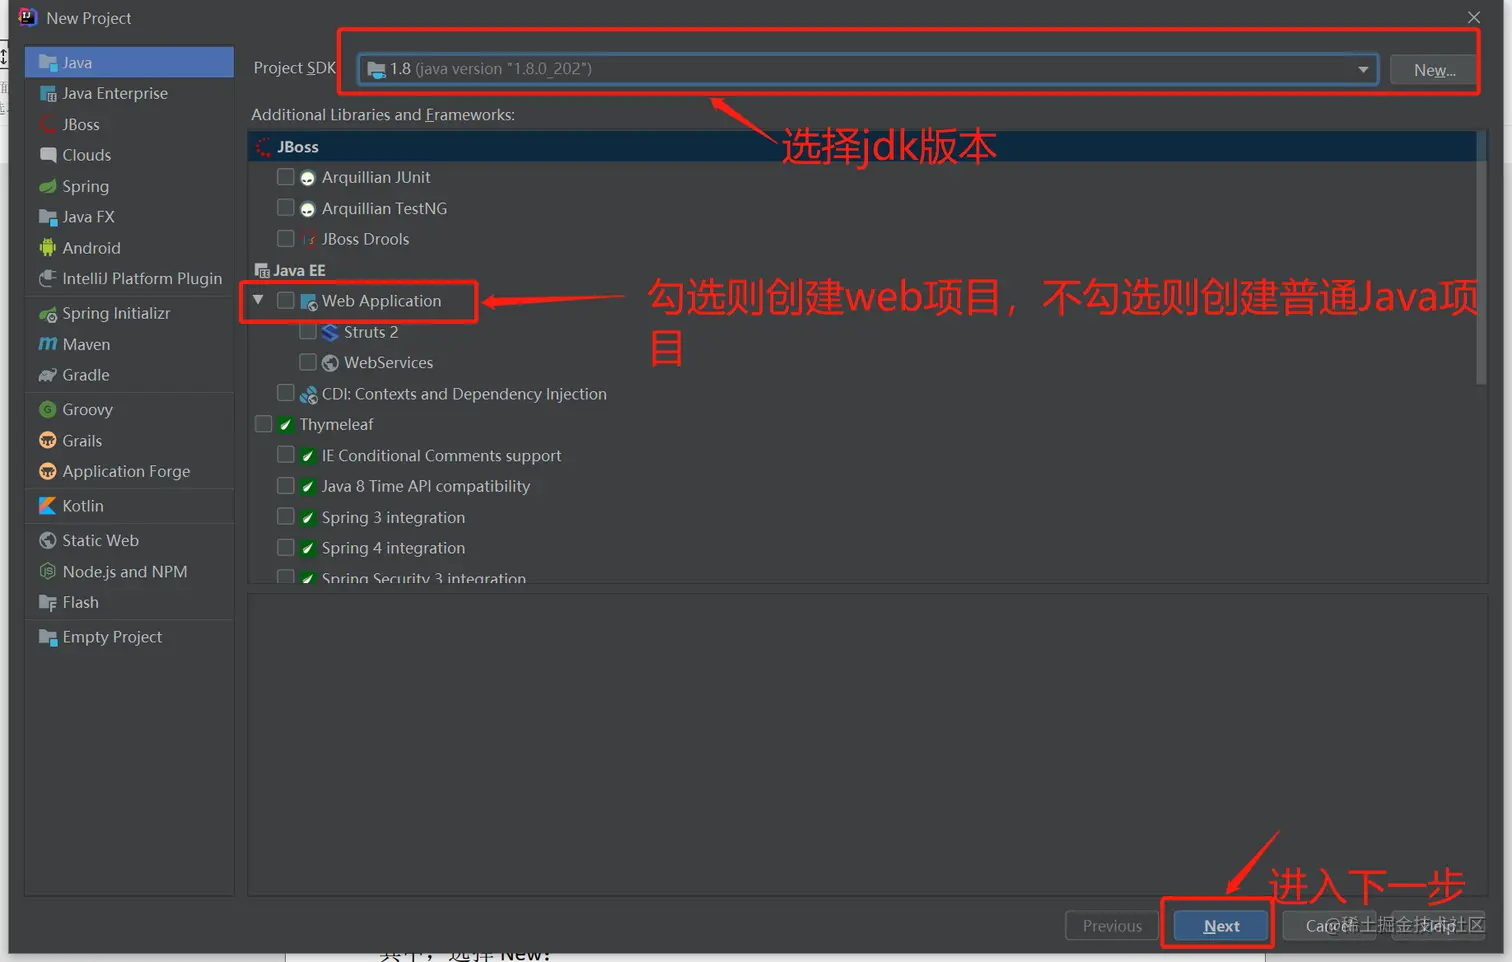This screenshot has height=962, width=1512.
Task: Click the New... SDK button
Action: click(x=1434, y=69)
